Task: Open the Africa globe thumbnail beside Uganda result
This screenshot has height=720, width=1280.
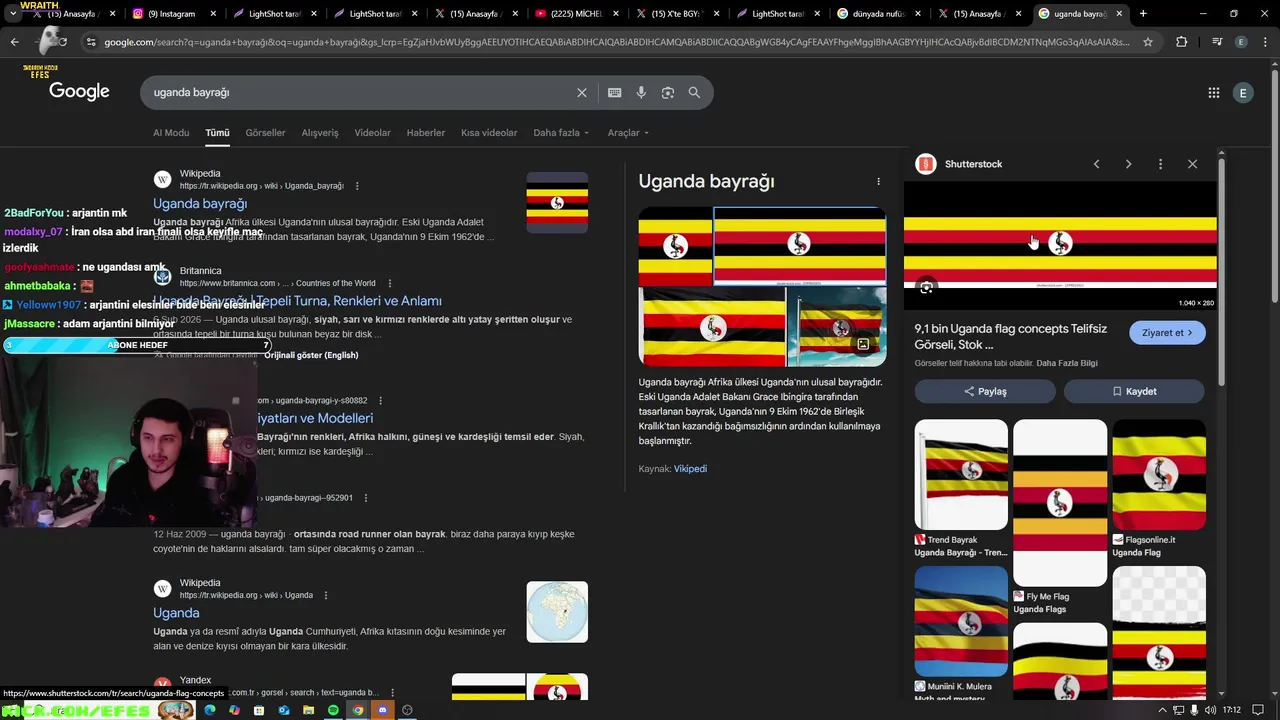Action: [557, 612]
